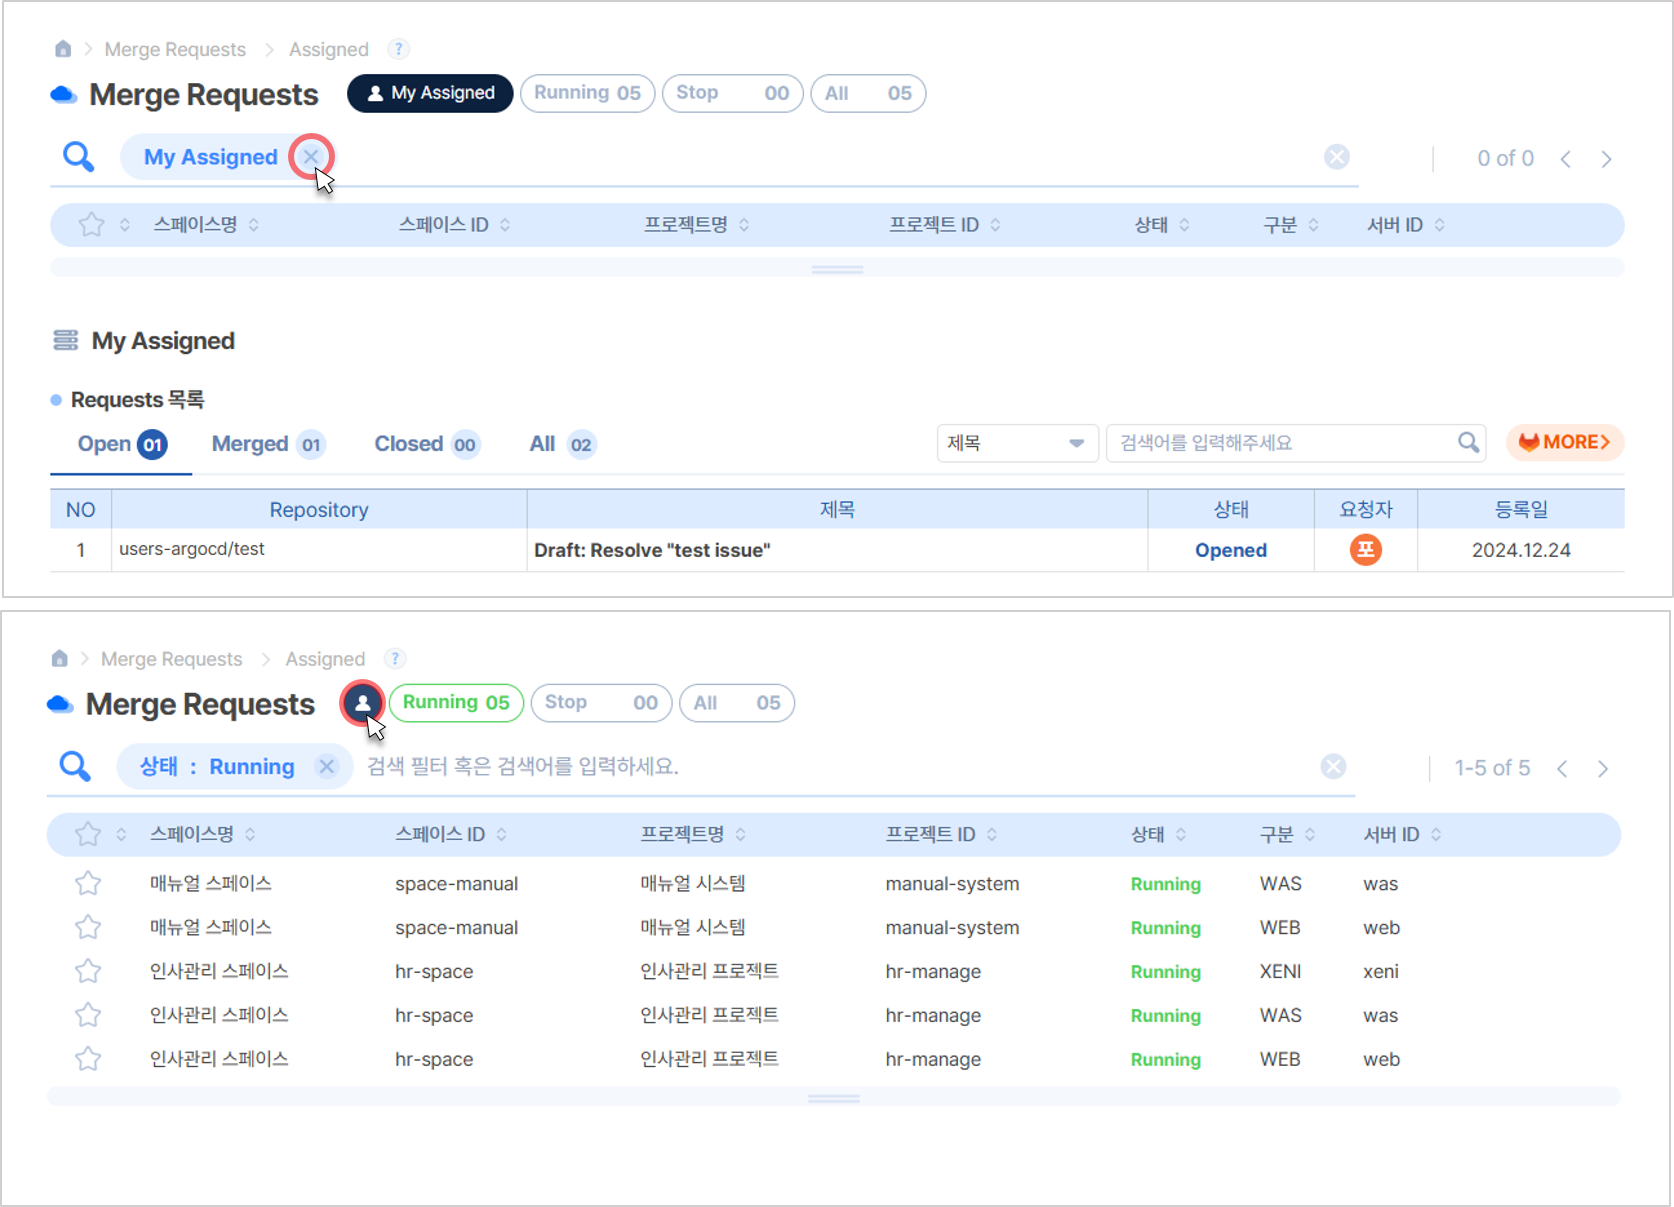
Task: Click Merge Requests link in bottom breadcrumb
Action: tap(171, 659)
